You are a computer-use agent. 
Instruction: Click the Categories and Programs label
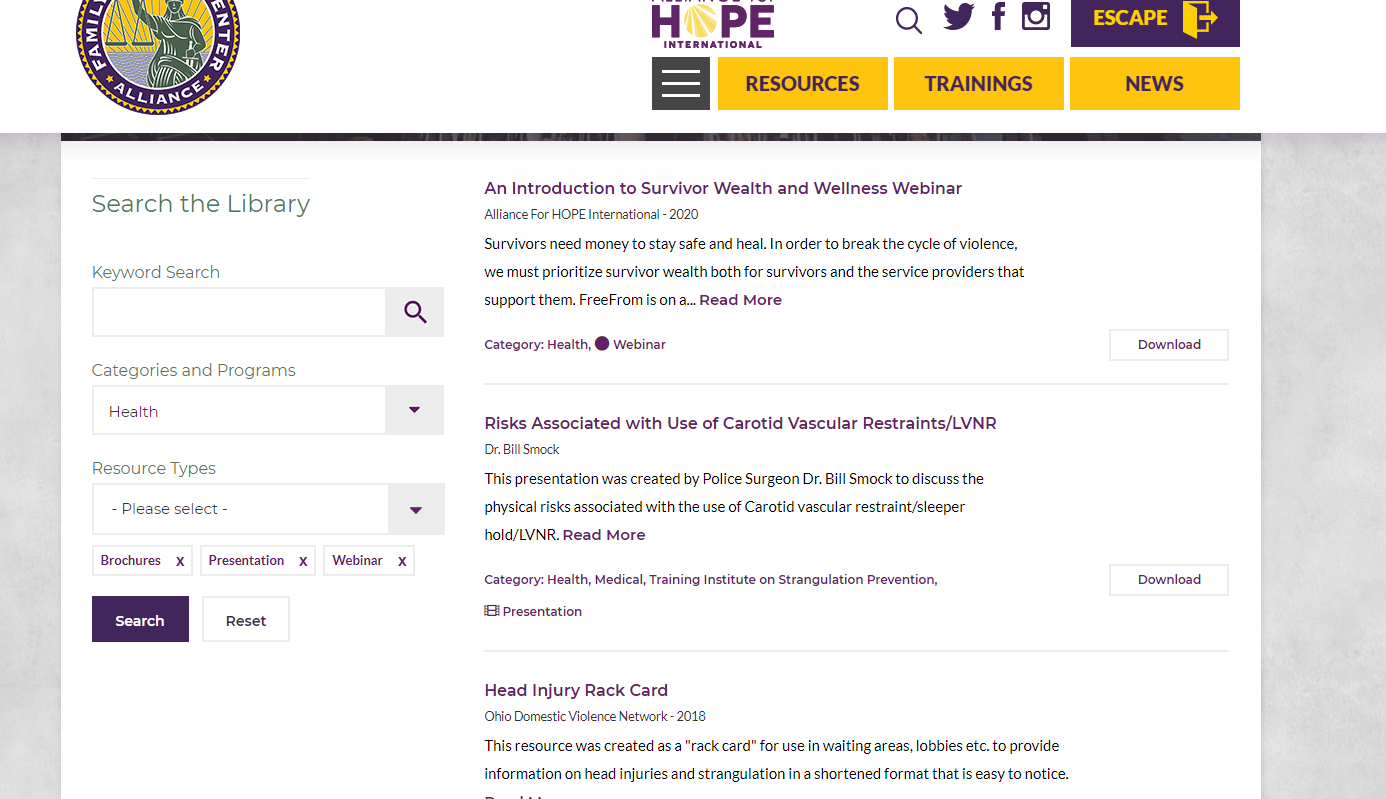coord(194,370)
